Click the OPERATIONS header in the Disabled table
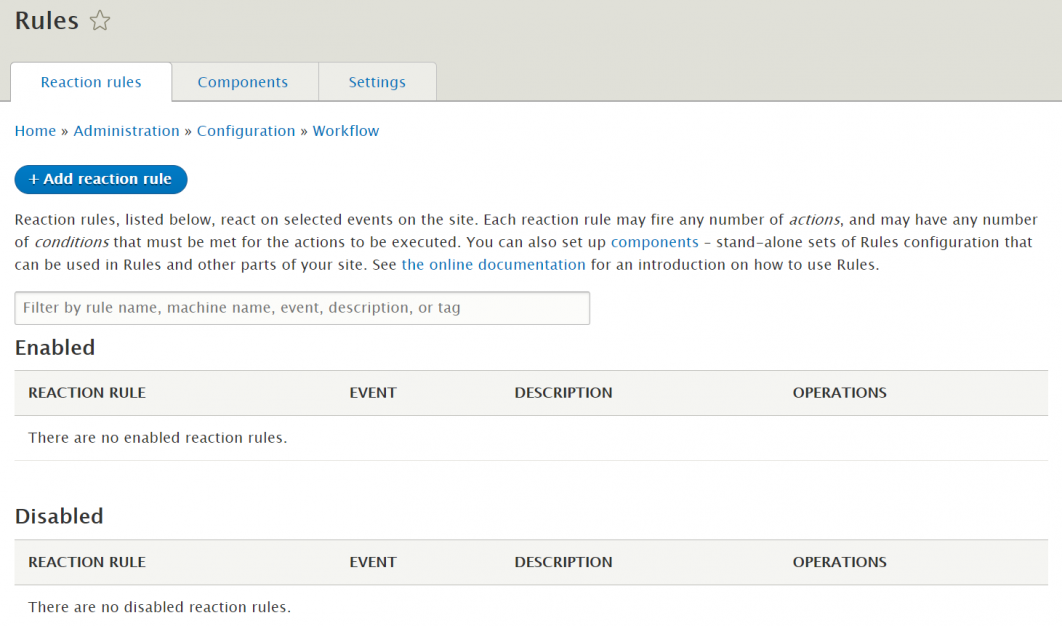 (839, 562)
